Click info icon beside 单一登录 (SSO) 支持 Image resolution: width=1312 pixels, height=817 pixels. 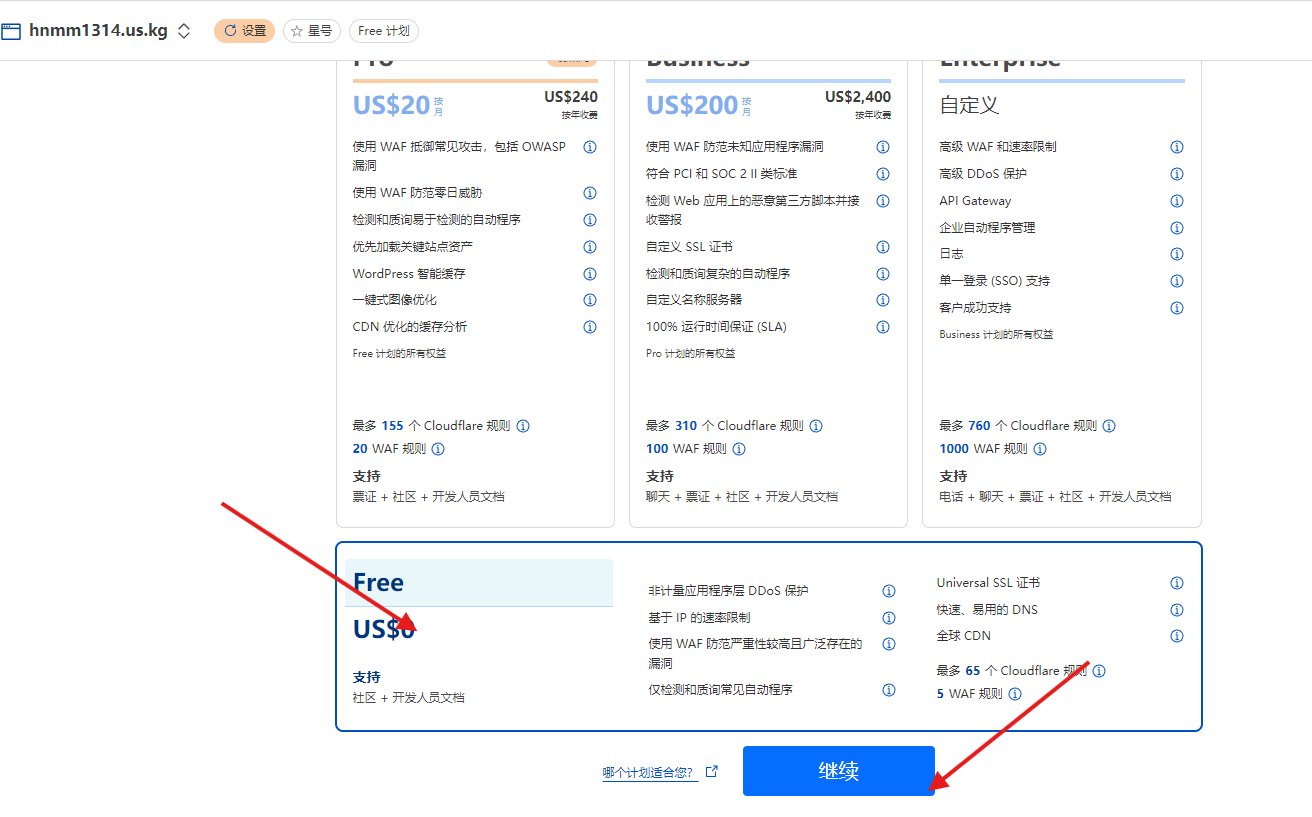tap(1177, 281)
